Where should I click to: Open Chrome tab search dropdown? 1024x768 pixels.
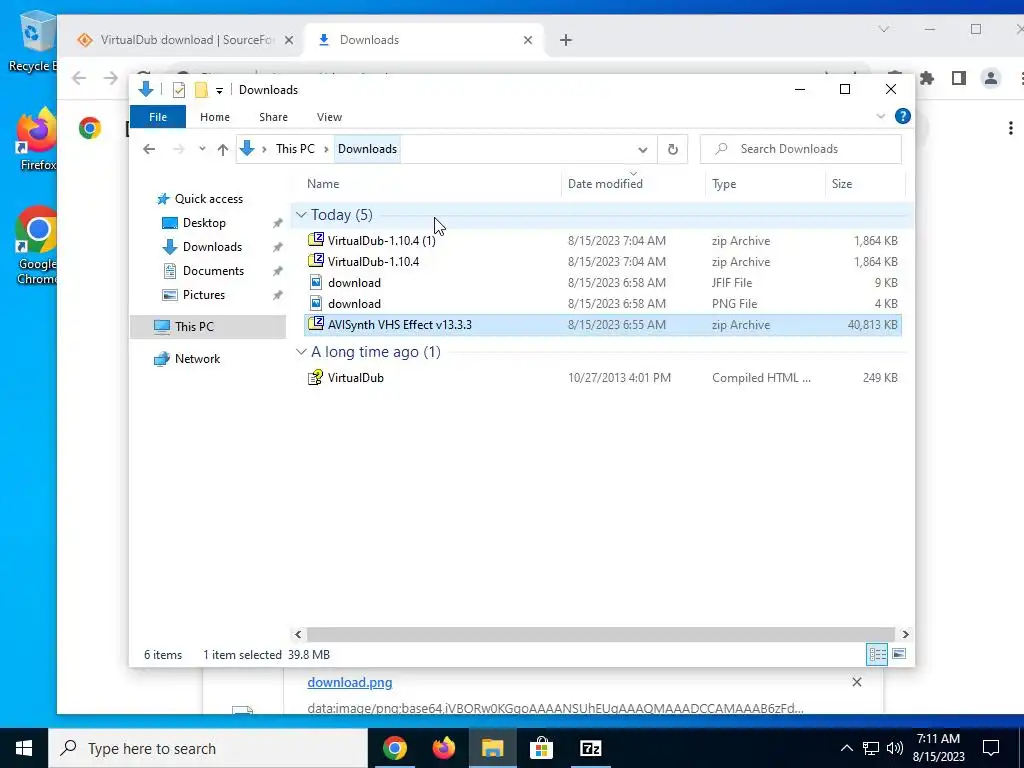(x=883, y=29)
